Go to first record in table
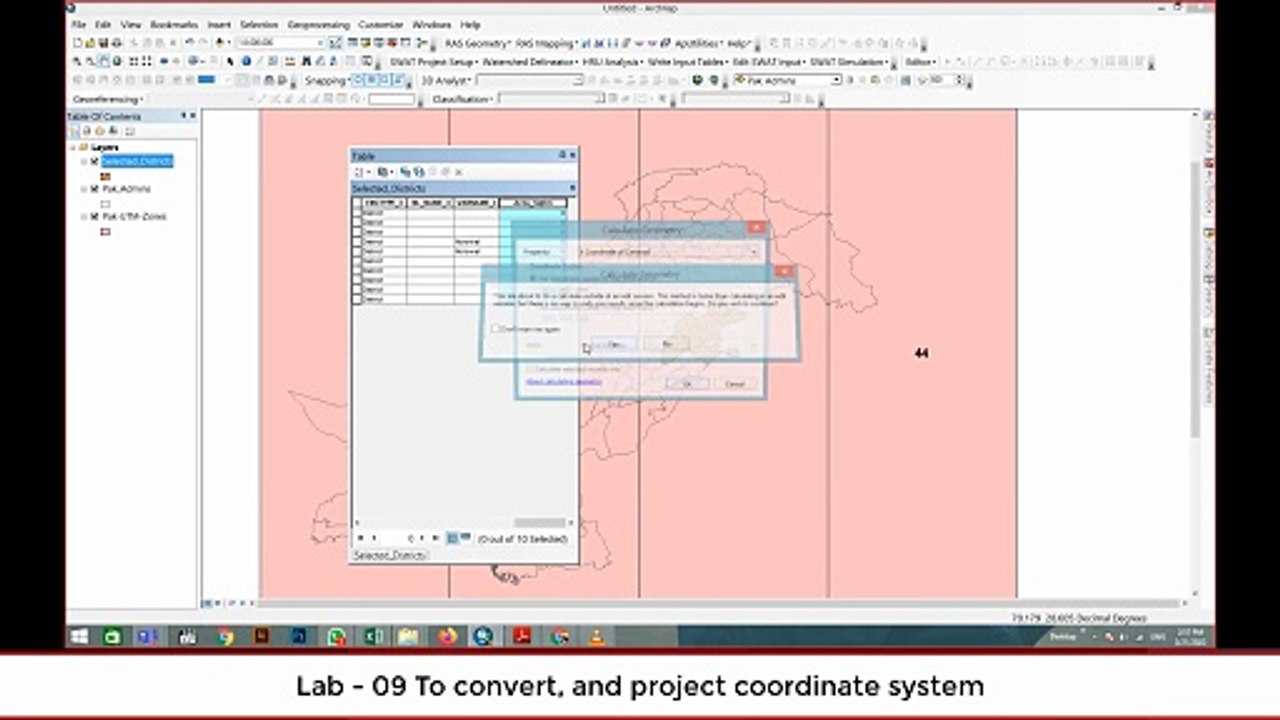Viewport: 1280px width, 720px height. click(360, 538)
